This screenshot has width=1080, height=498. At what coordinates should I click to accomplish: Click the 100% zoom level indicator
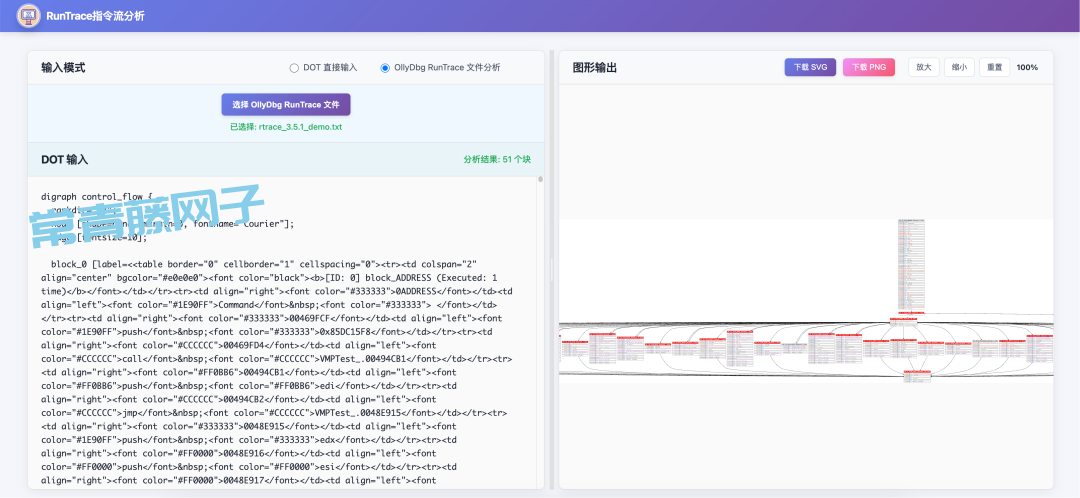coord(1027,68)
